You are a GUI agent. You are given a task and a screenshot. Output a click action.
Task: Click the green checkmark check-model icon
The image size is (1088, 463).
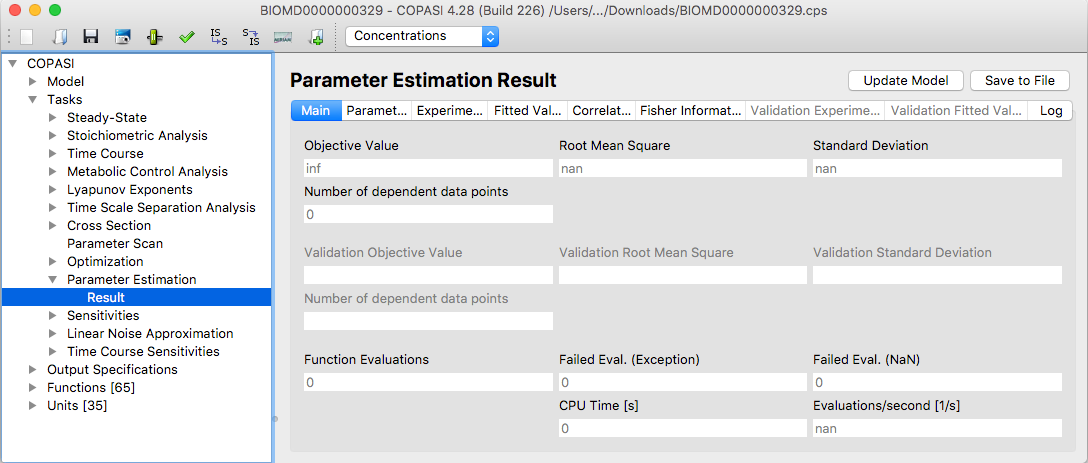coord(187,37)
